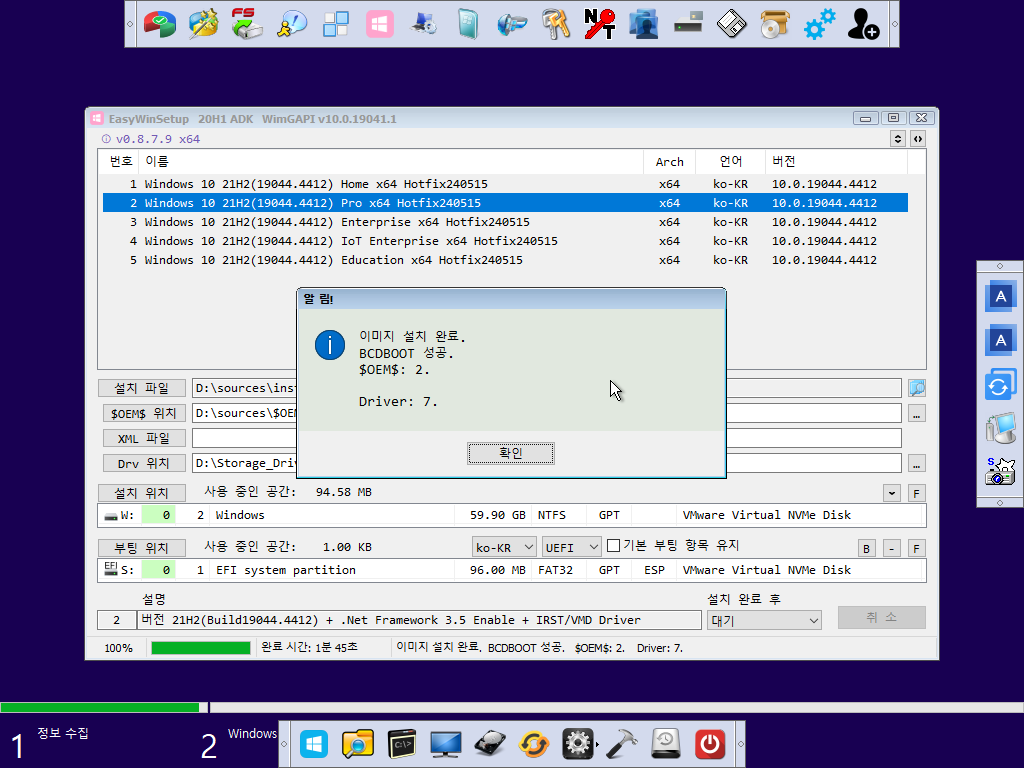Open the UEFI boot mode dropdown
The height and width of the screenshot is (768, 1024).
(x=571, y=547)
